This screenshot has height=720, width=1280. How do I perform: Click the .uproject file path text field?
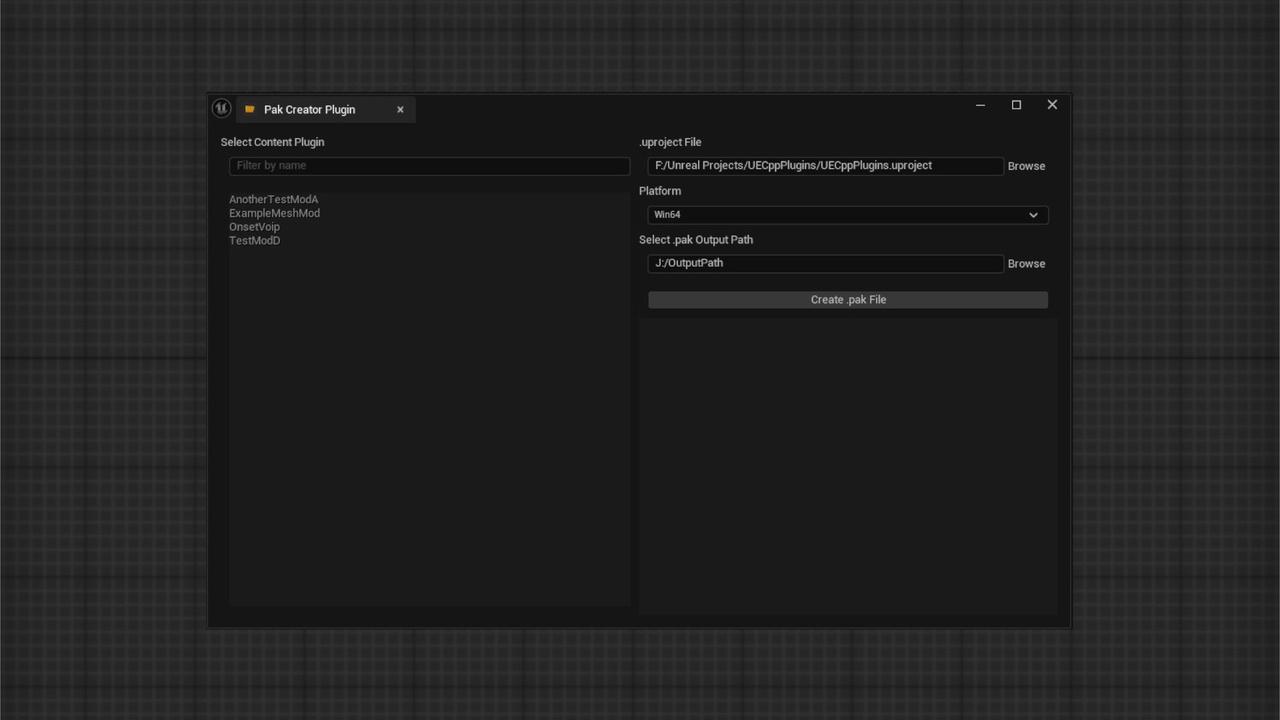pos(824,165)
